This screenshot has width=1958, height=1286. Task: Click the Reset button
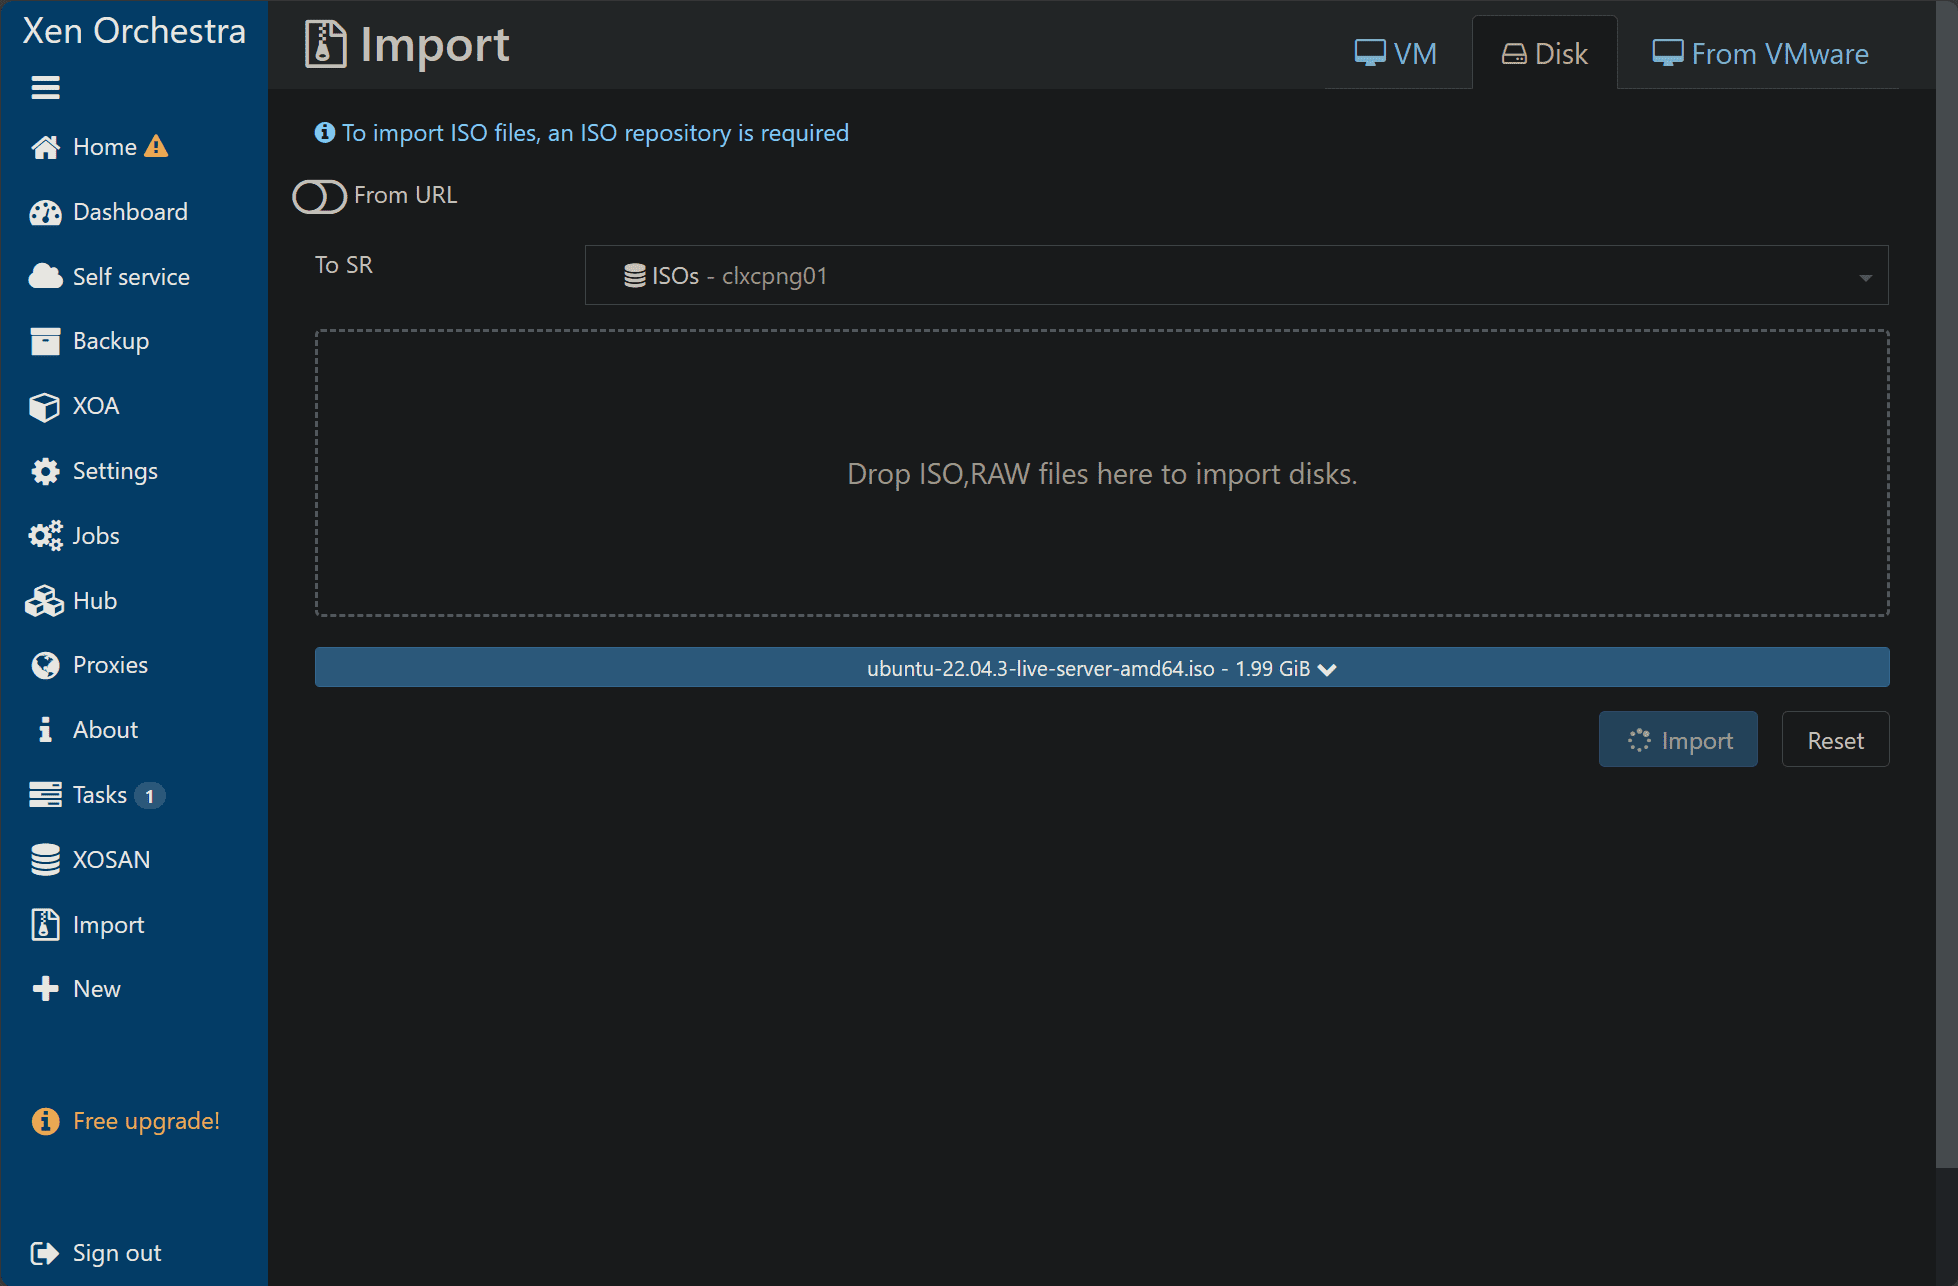[1835, 740]
